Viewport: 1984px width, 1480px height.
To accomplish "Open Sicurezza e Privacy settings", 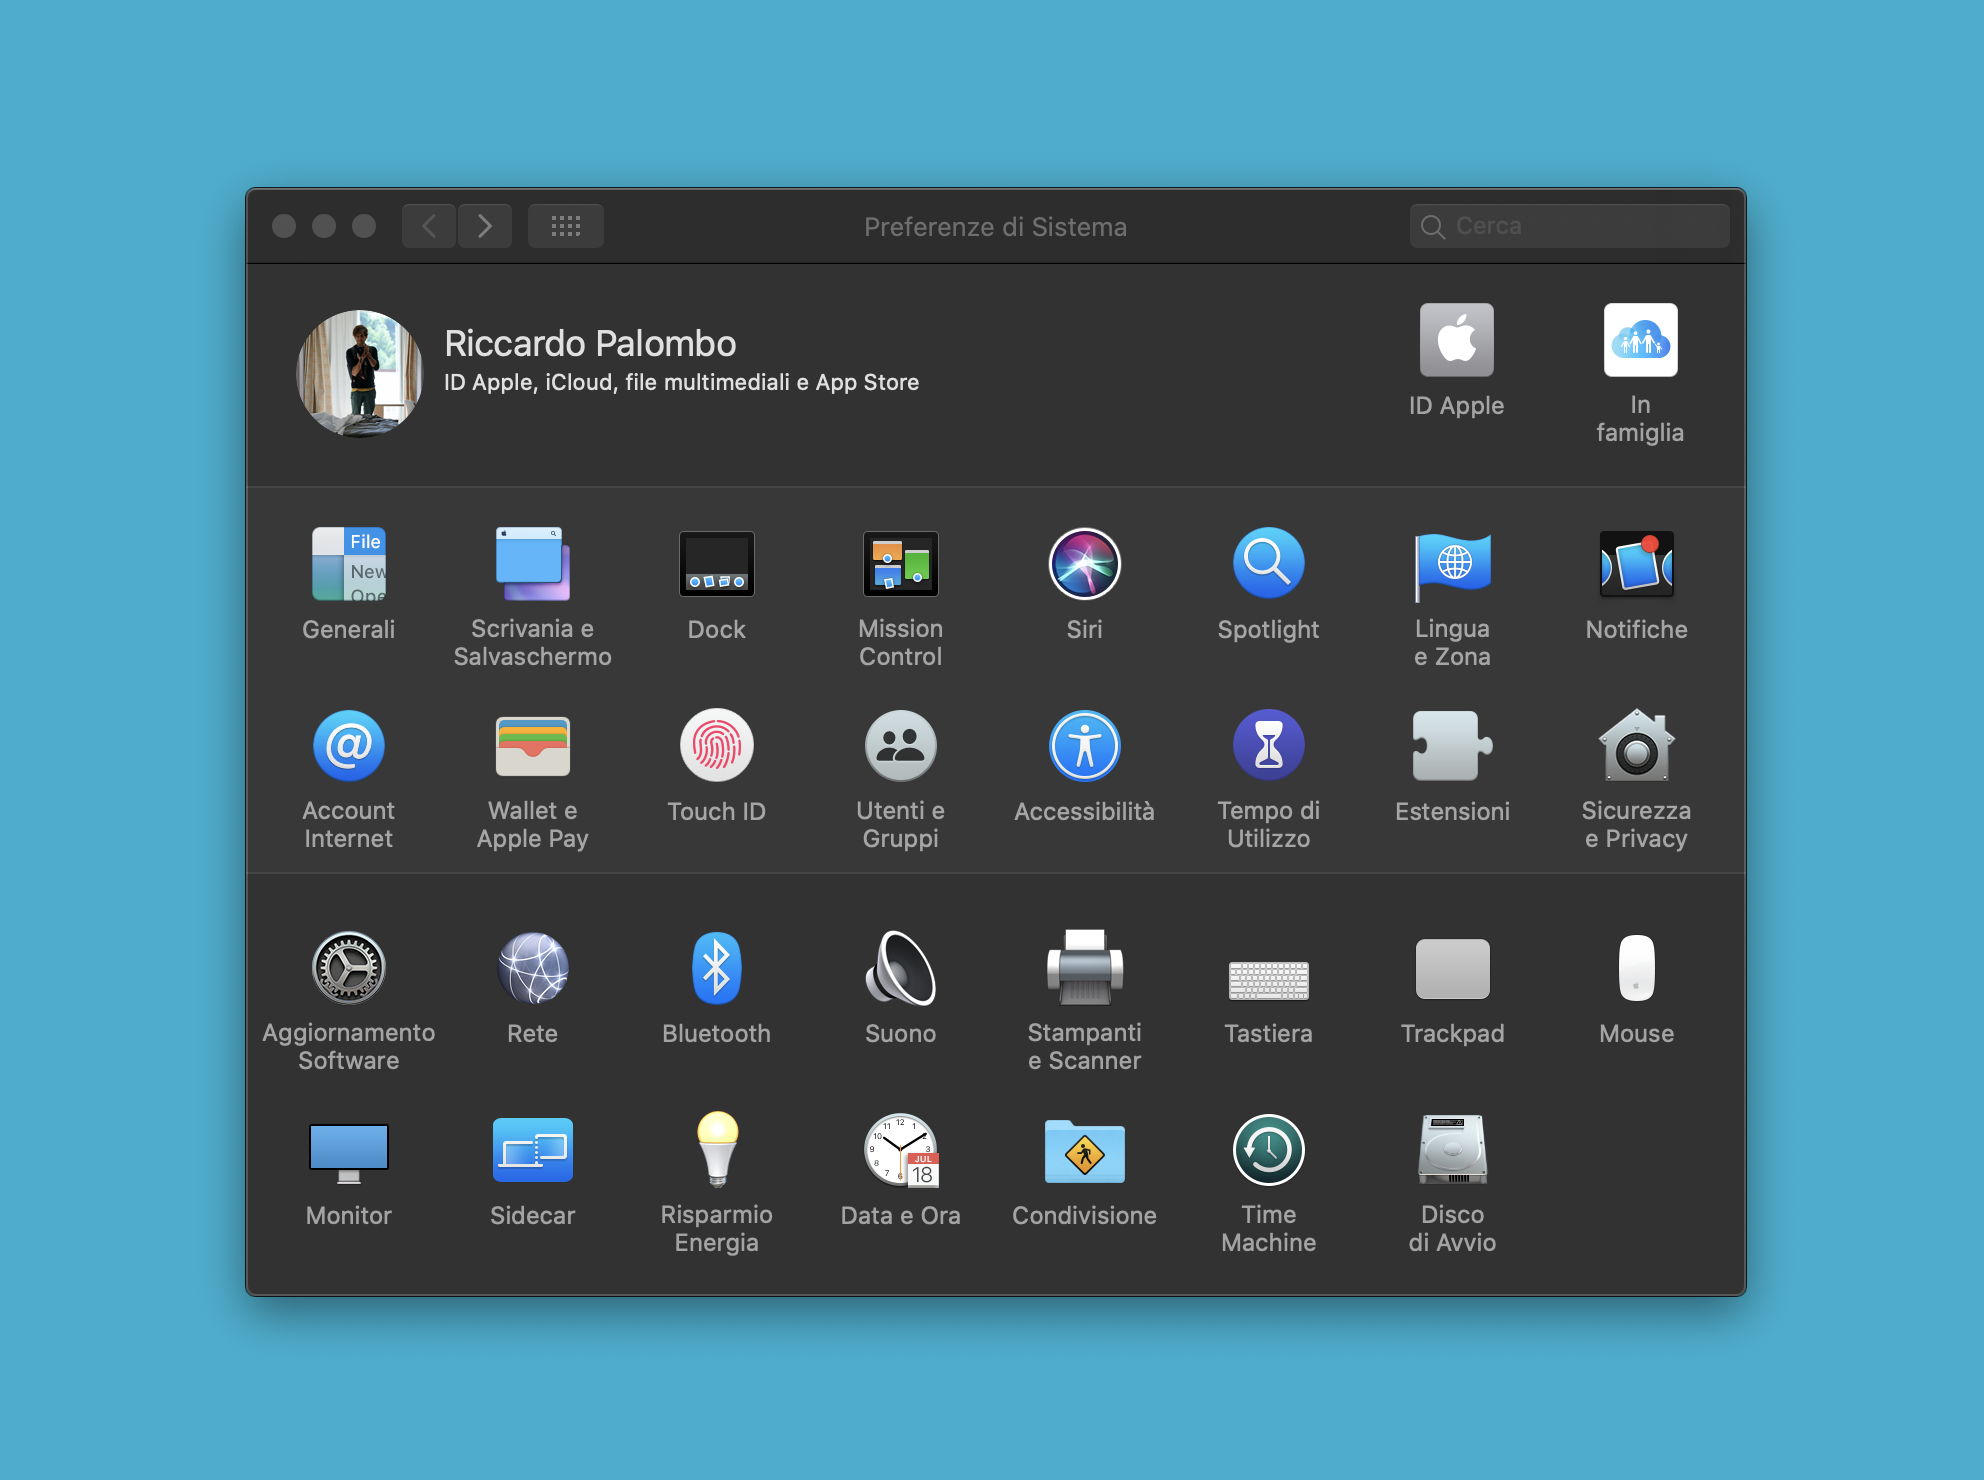I will tap(1636, 745).
